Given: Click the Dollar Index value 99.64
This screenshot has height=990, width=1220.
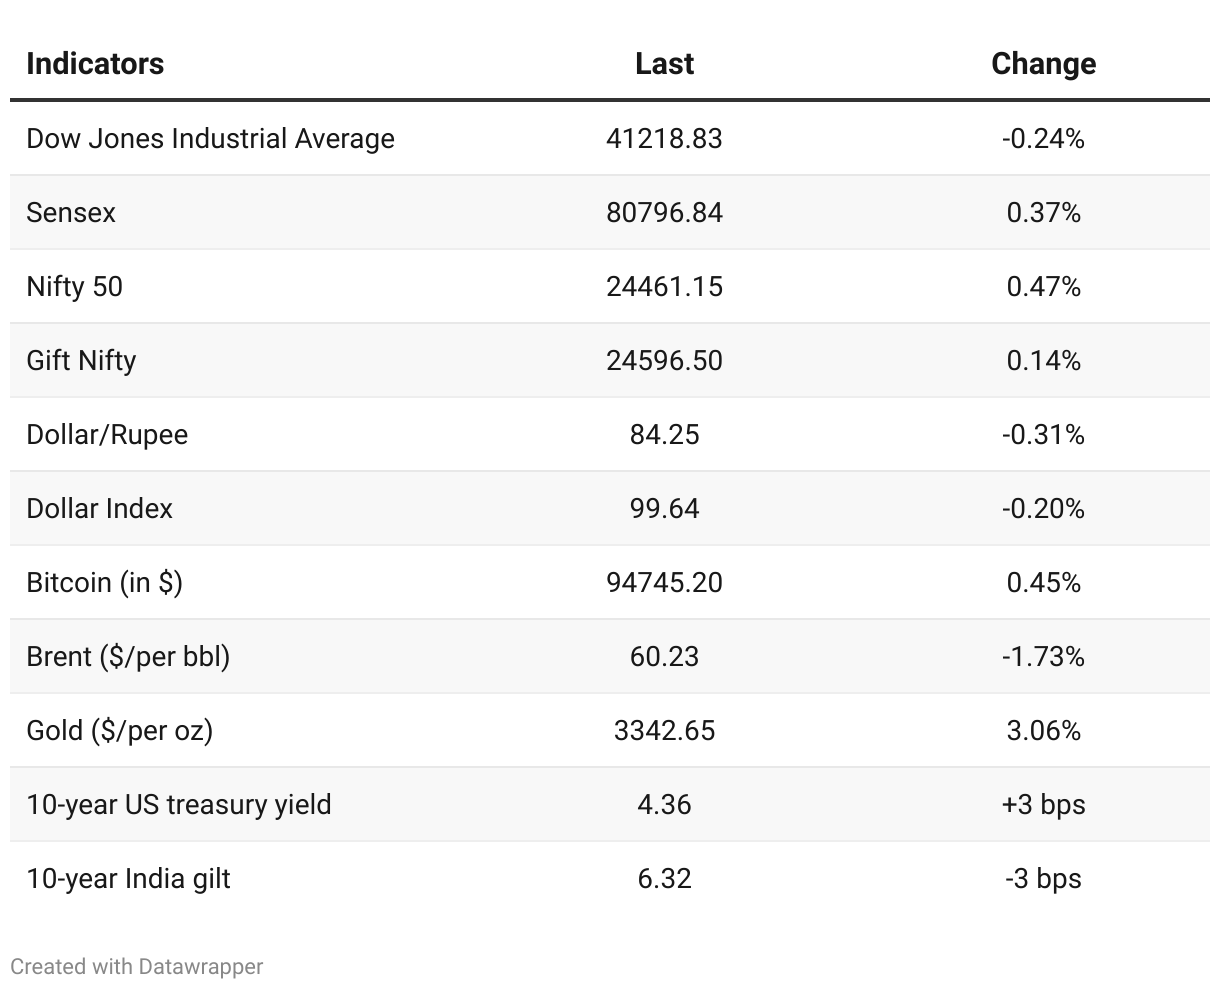Looking at the screenshot, I should point(664,509).
